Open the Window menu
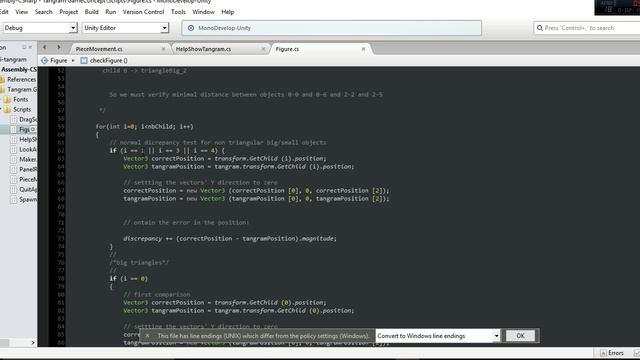Screen dimensions: 640x360 click(203, 12)
